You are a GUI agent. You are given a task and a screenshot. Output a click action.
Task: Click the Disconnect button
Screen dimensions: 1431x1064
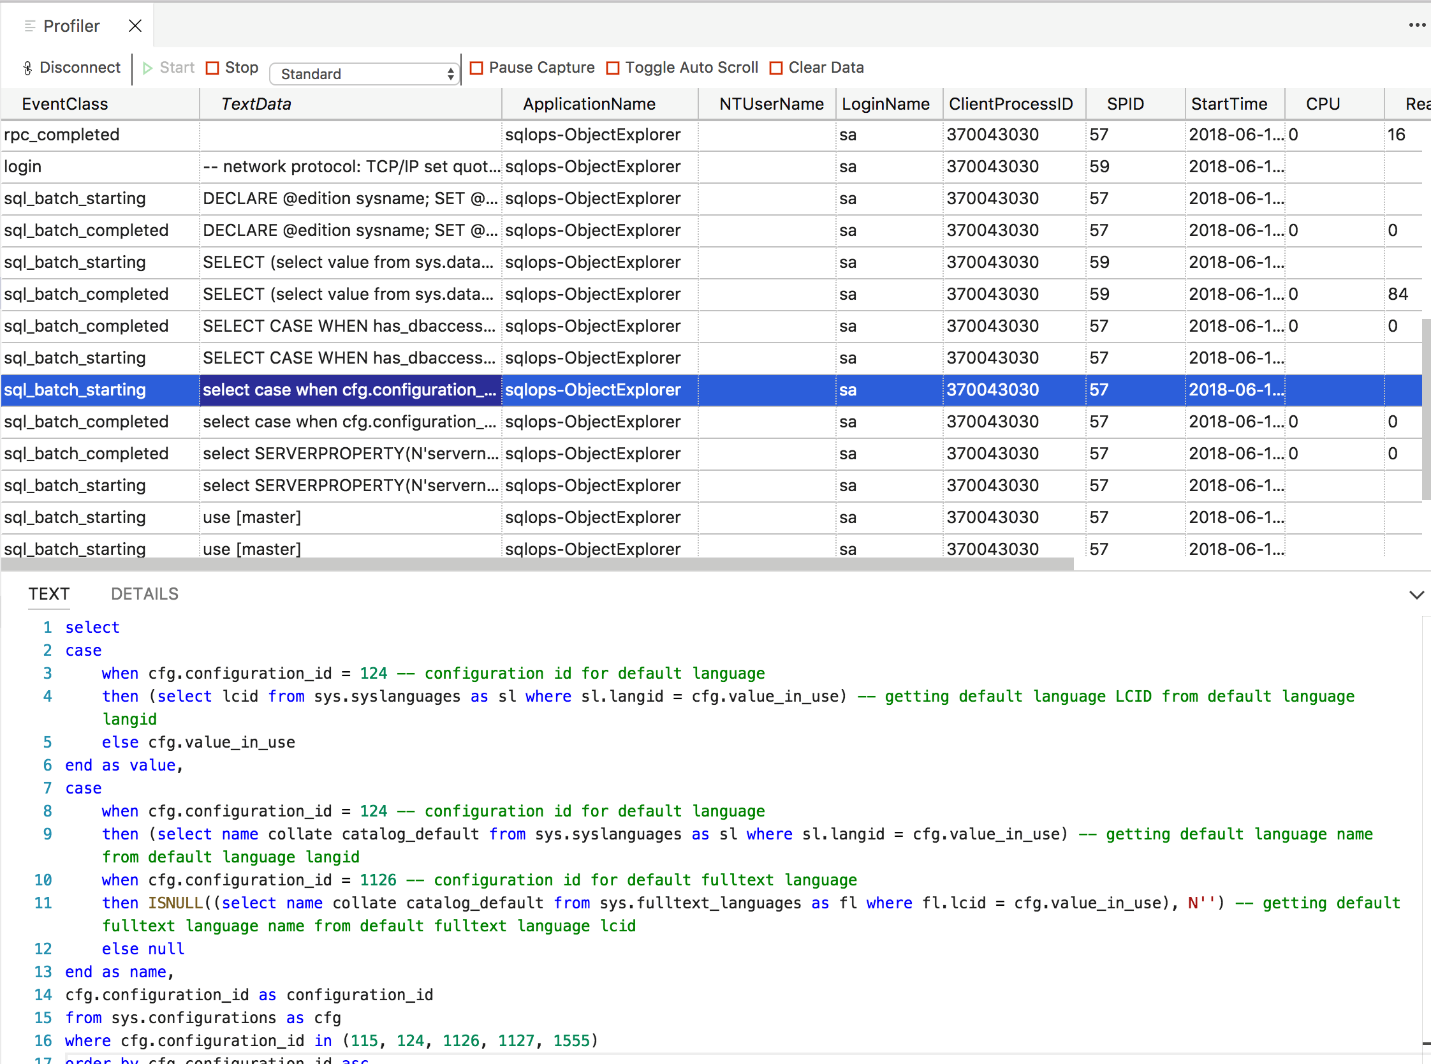(x=70, y=67)
